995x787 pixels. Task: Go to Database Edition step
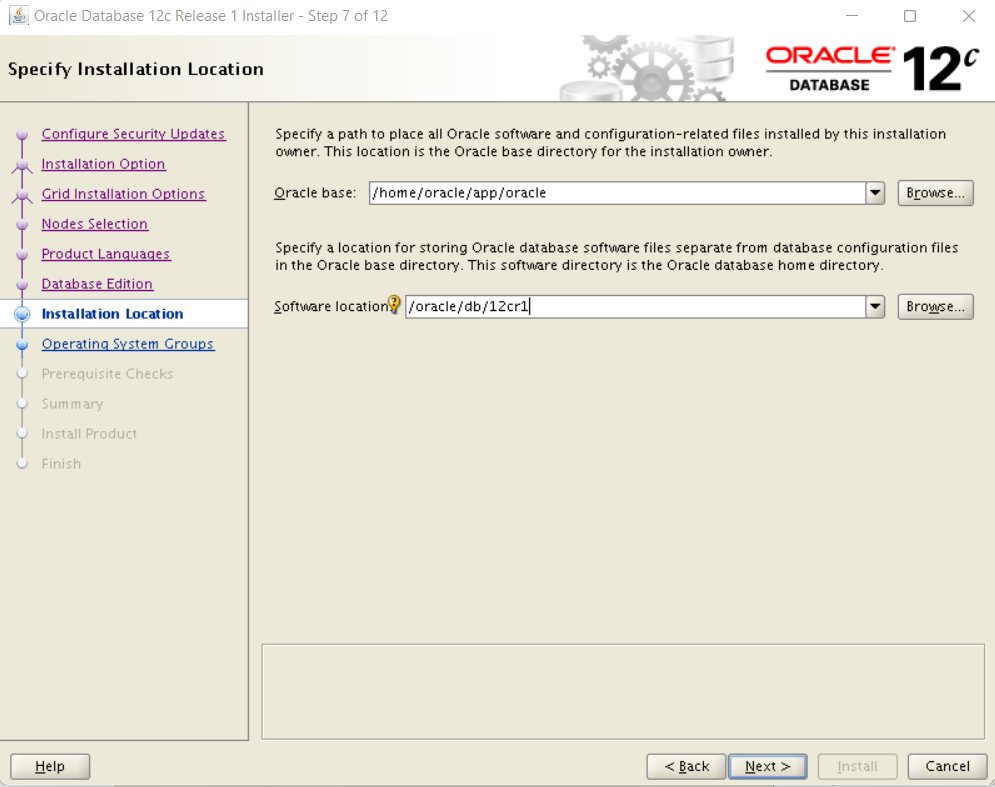click(97, 284)
